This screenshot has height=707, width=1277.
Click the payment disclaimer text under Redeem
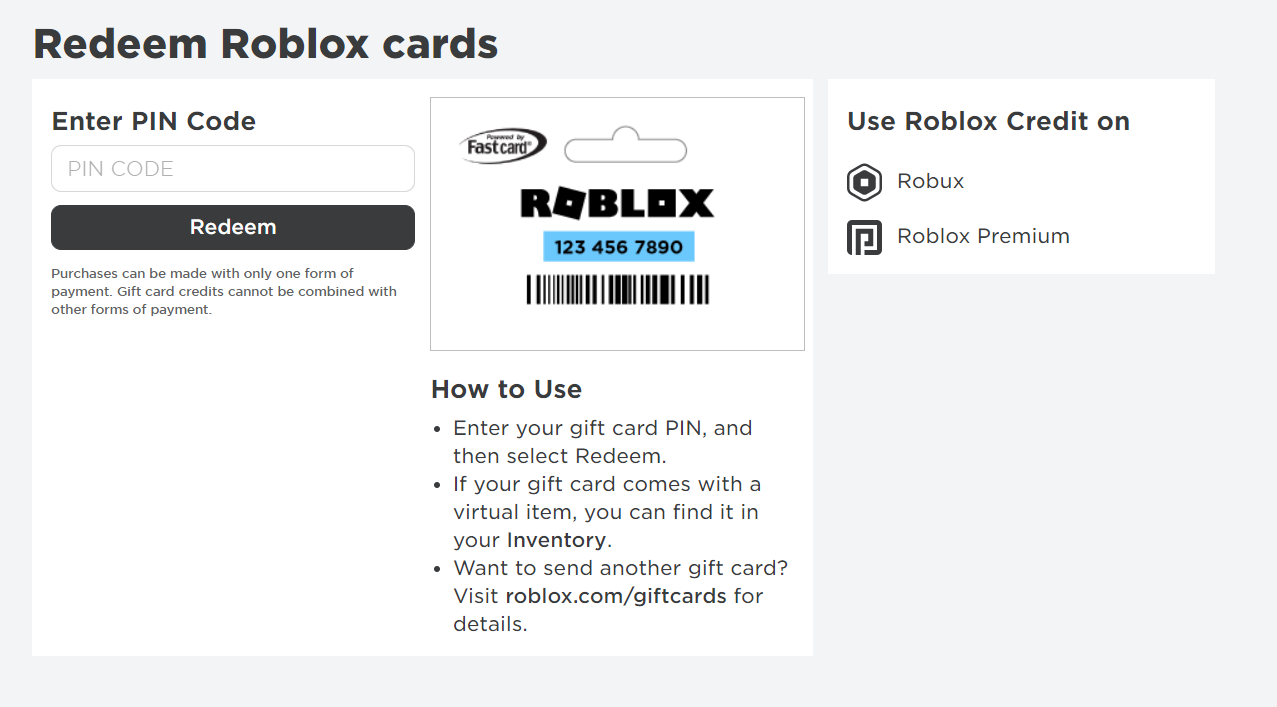[224, 291]
